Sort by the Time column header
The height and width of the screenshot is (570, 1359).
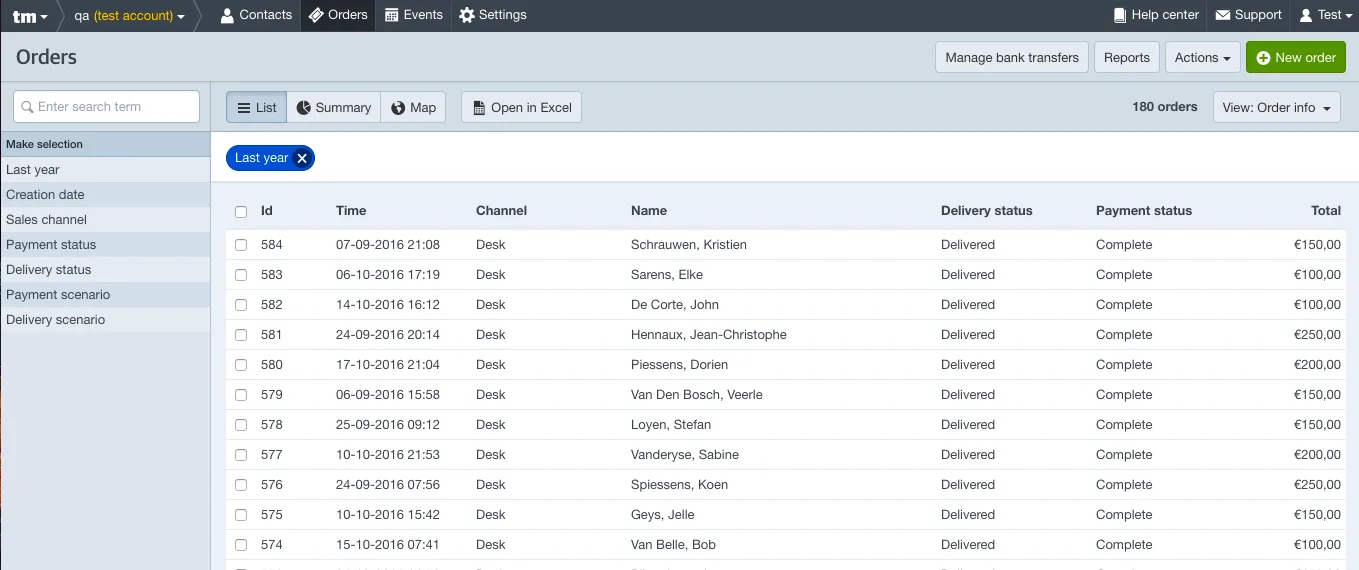point(351,211)
